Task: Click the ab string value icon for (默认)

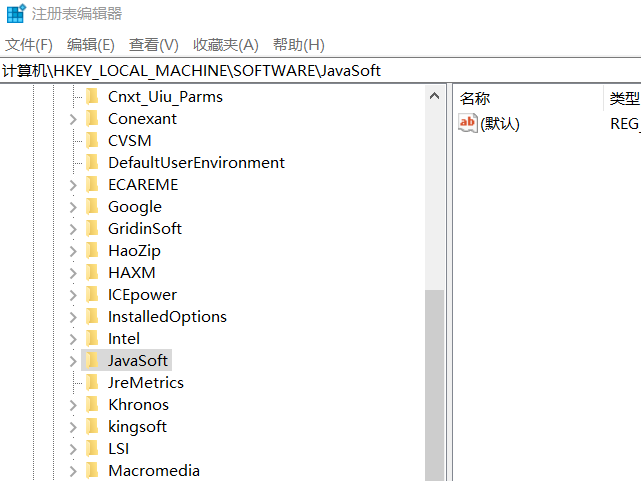Action: pyautogui.click(x=468, y=123)
